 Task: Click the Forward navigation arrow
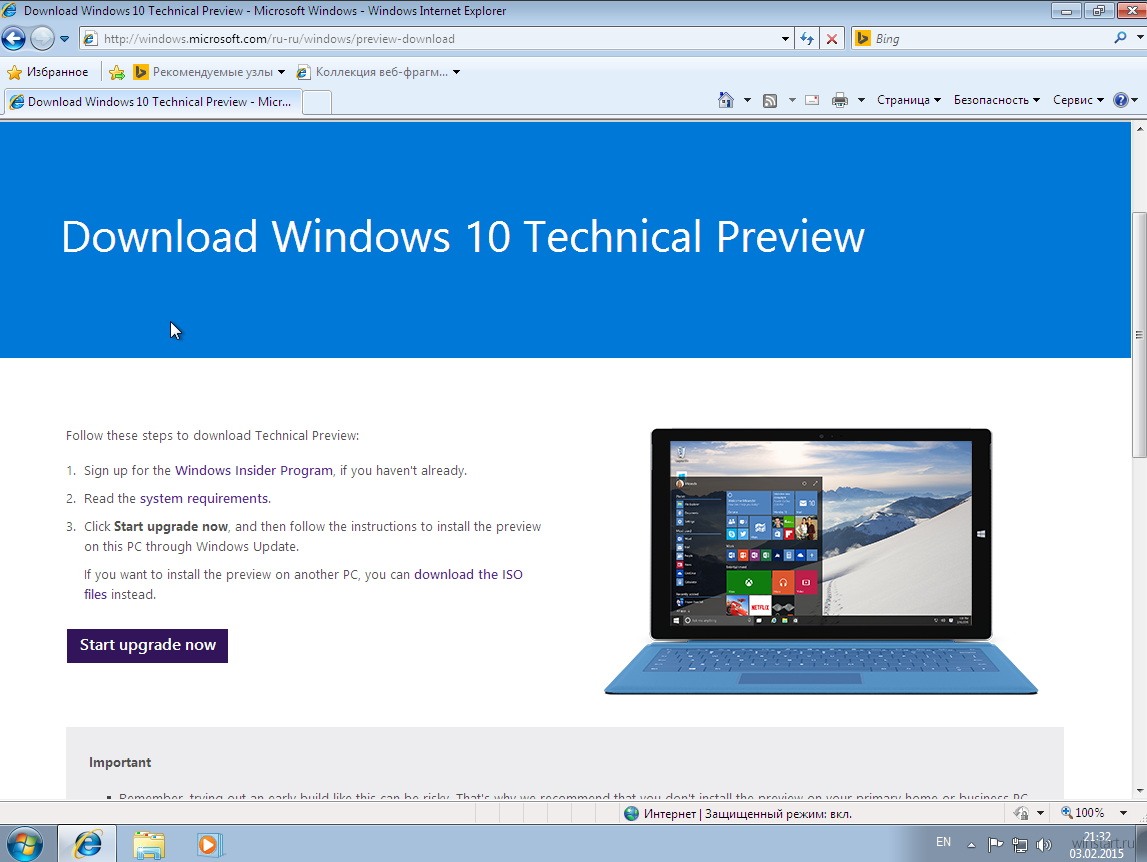tap(42, 38)
